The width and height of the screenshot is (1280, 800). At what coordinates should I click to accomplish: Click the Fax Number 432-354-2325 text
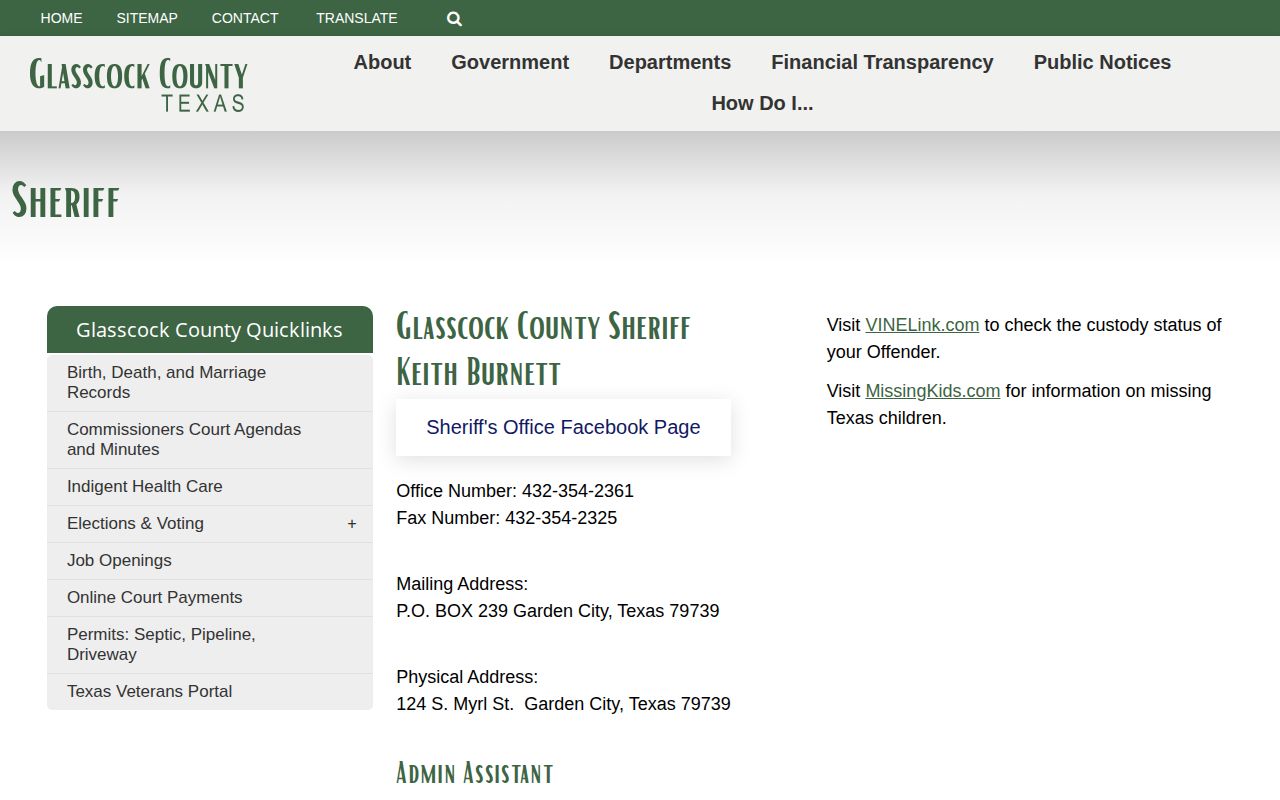507,518
